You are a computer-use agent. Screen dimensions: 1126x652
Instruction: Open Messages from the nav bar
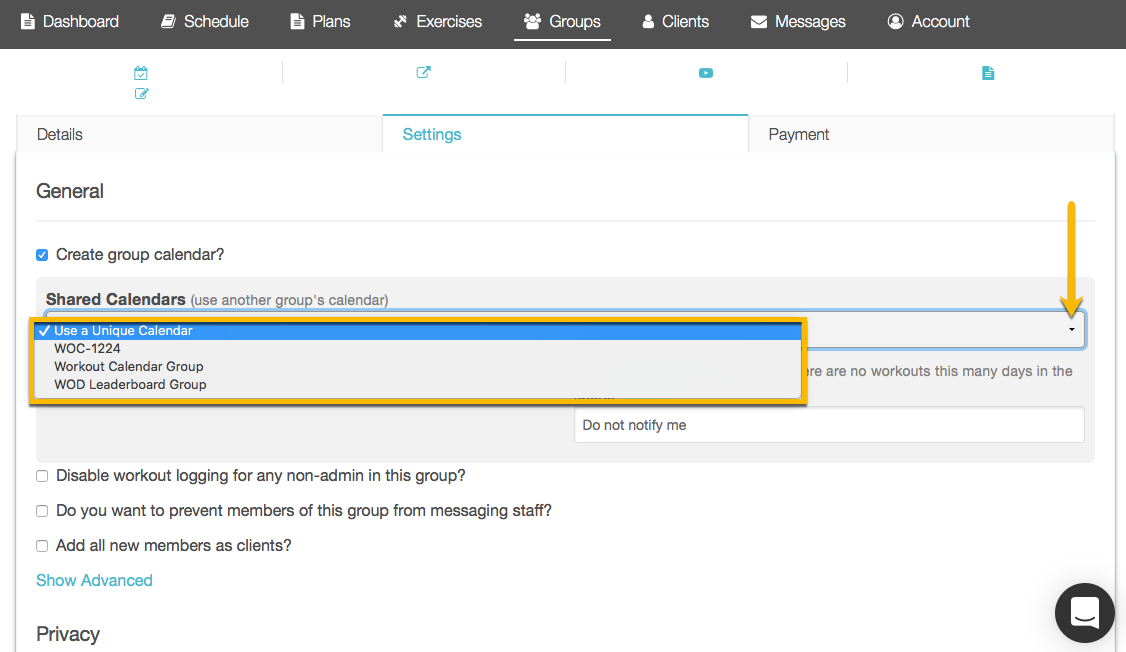798,22
